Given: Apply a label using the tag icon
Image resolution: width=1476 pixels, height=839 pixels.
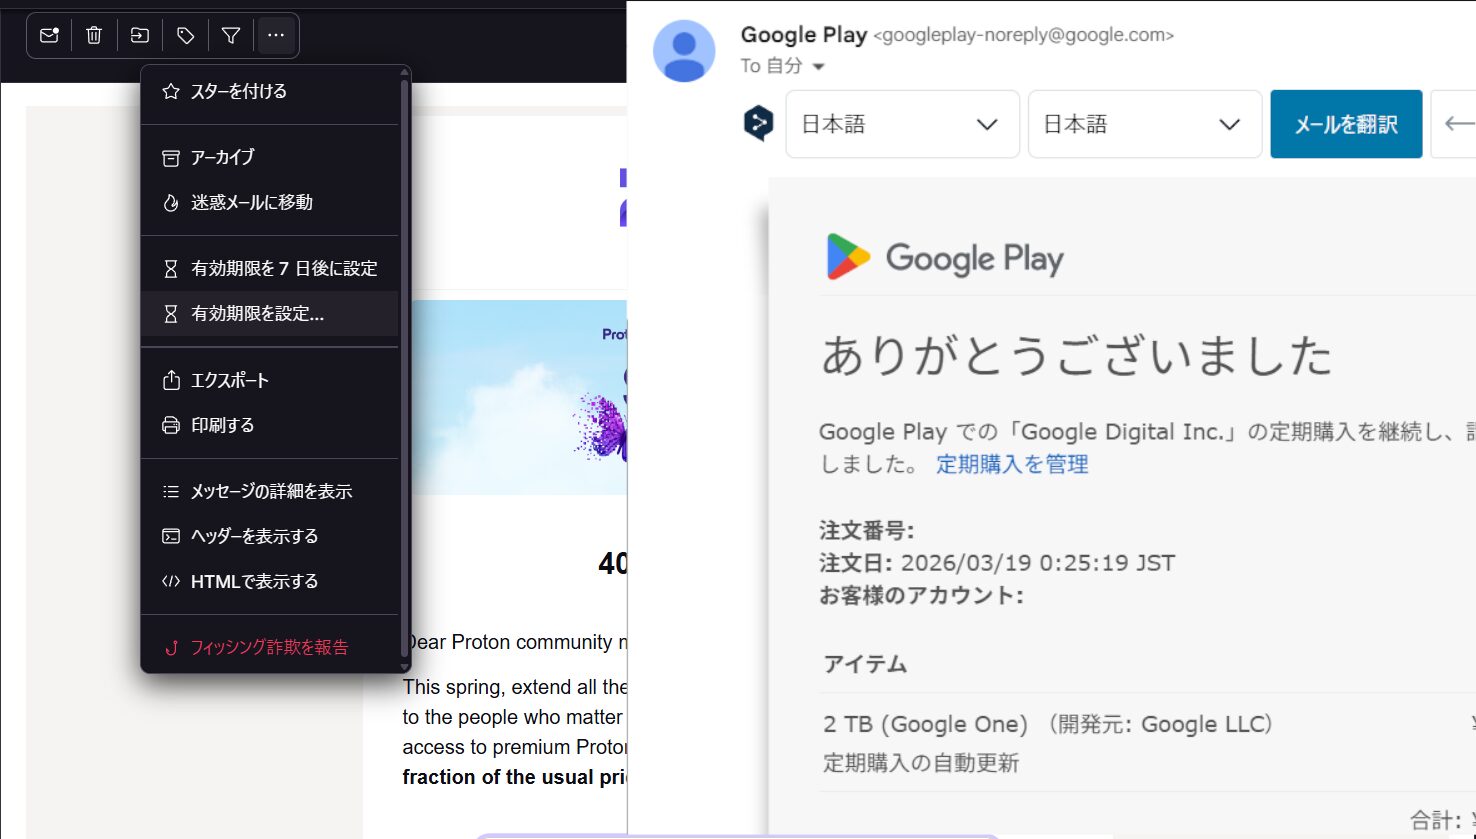Looking at the screenshot, I should [184, 35].
